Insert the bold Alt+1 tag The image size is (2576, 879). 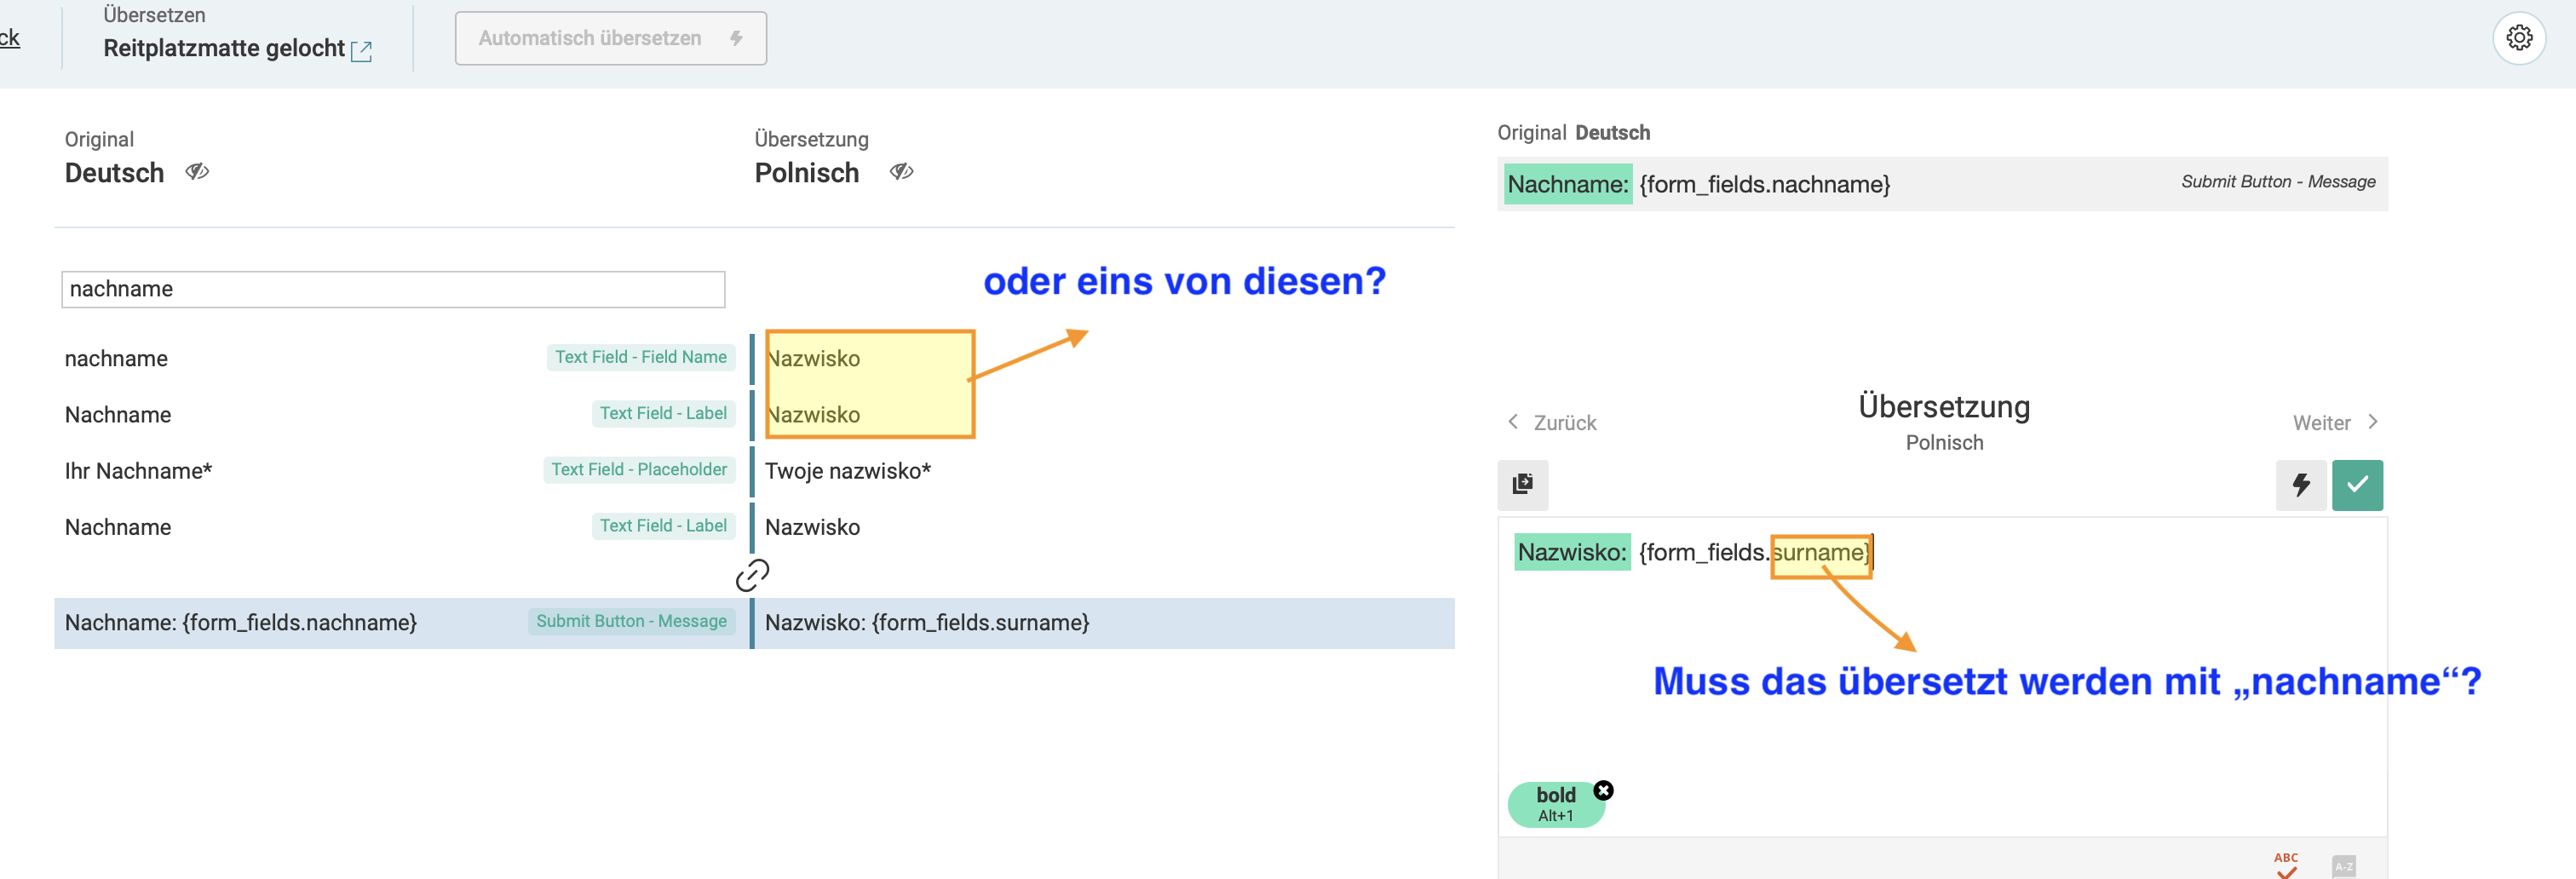tap(1555, 804)
